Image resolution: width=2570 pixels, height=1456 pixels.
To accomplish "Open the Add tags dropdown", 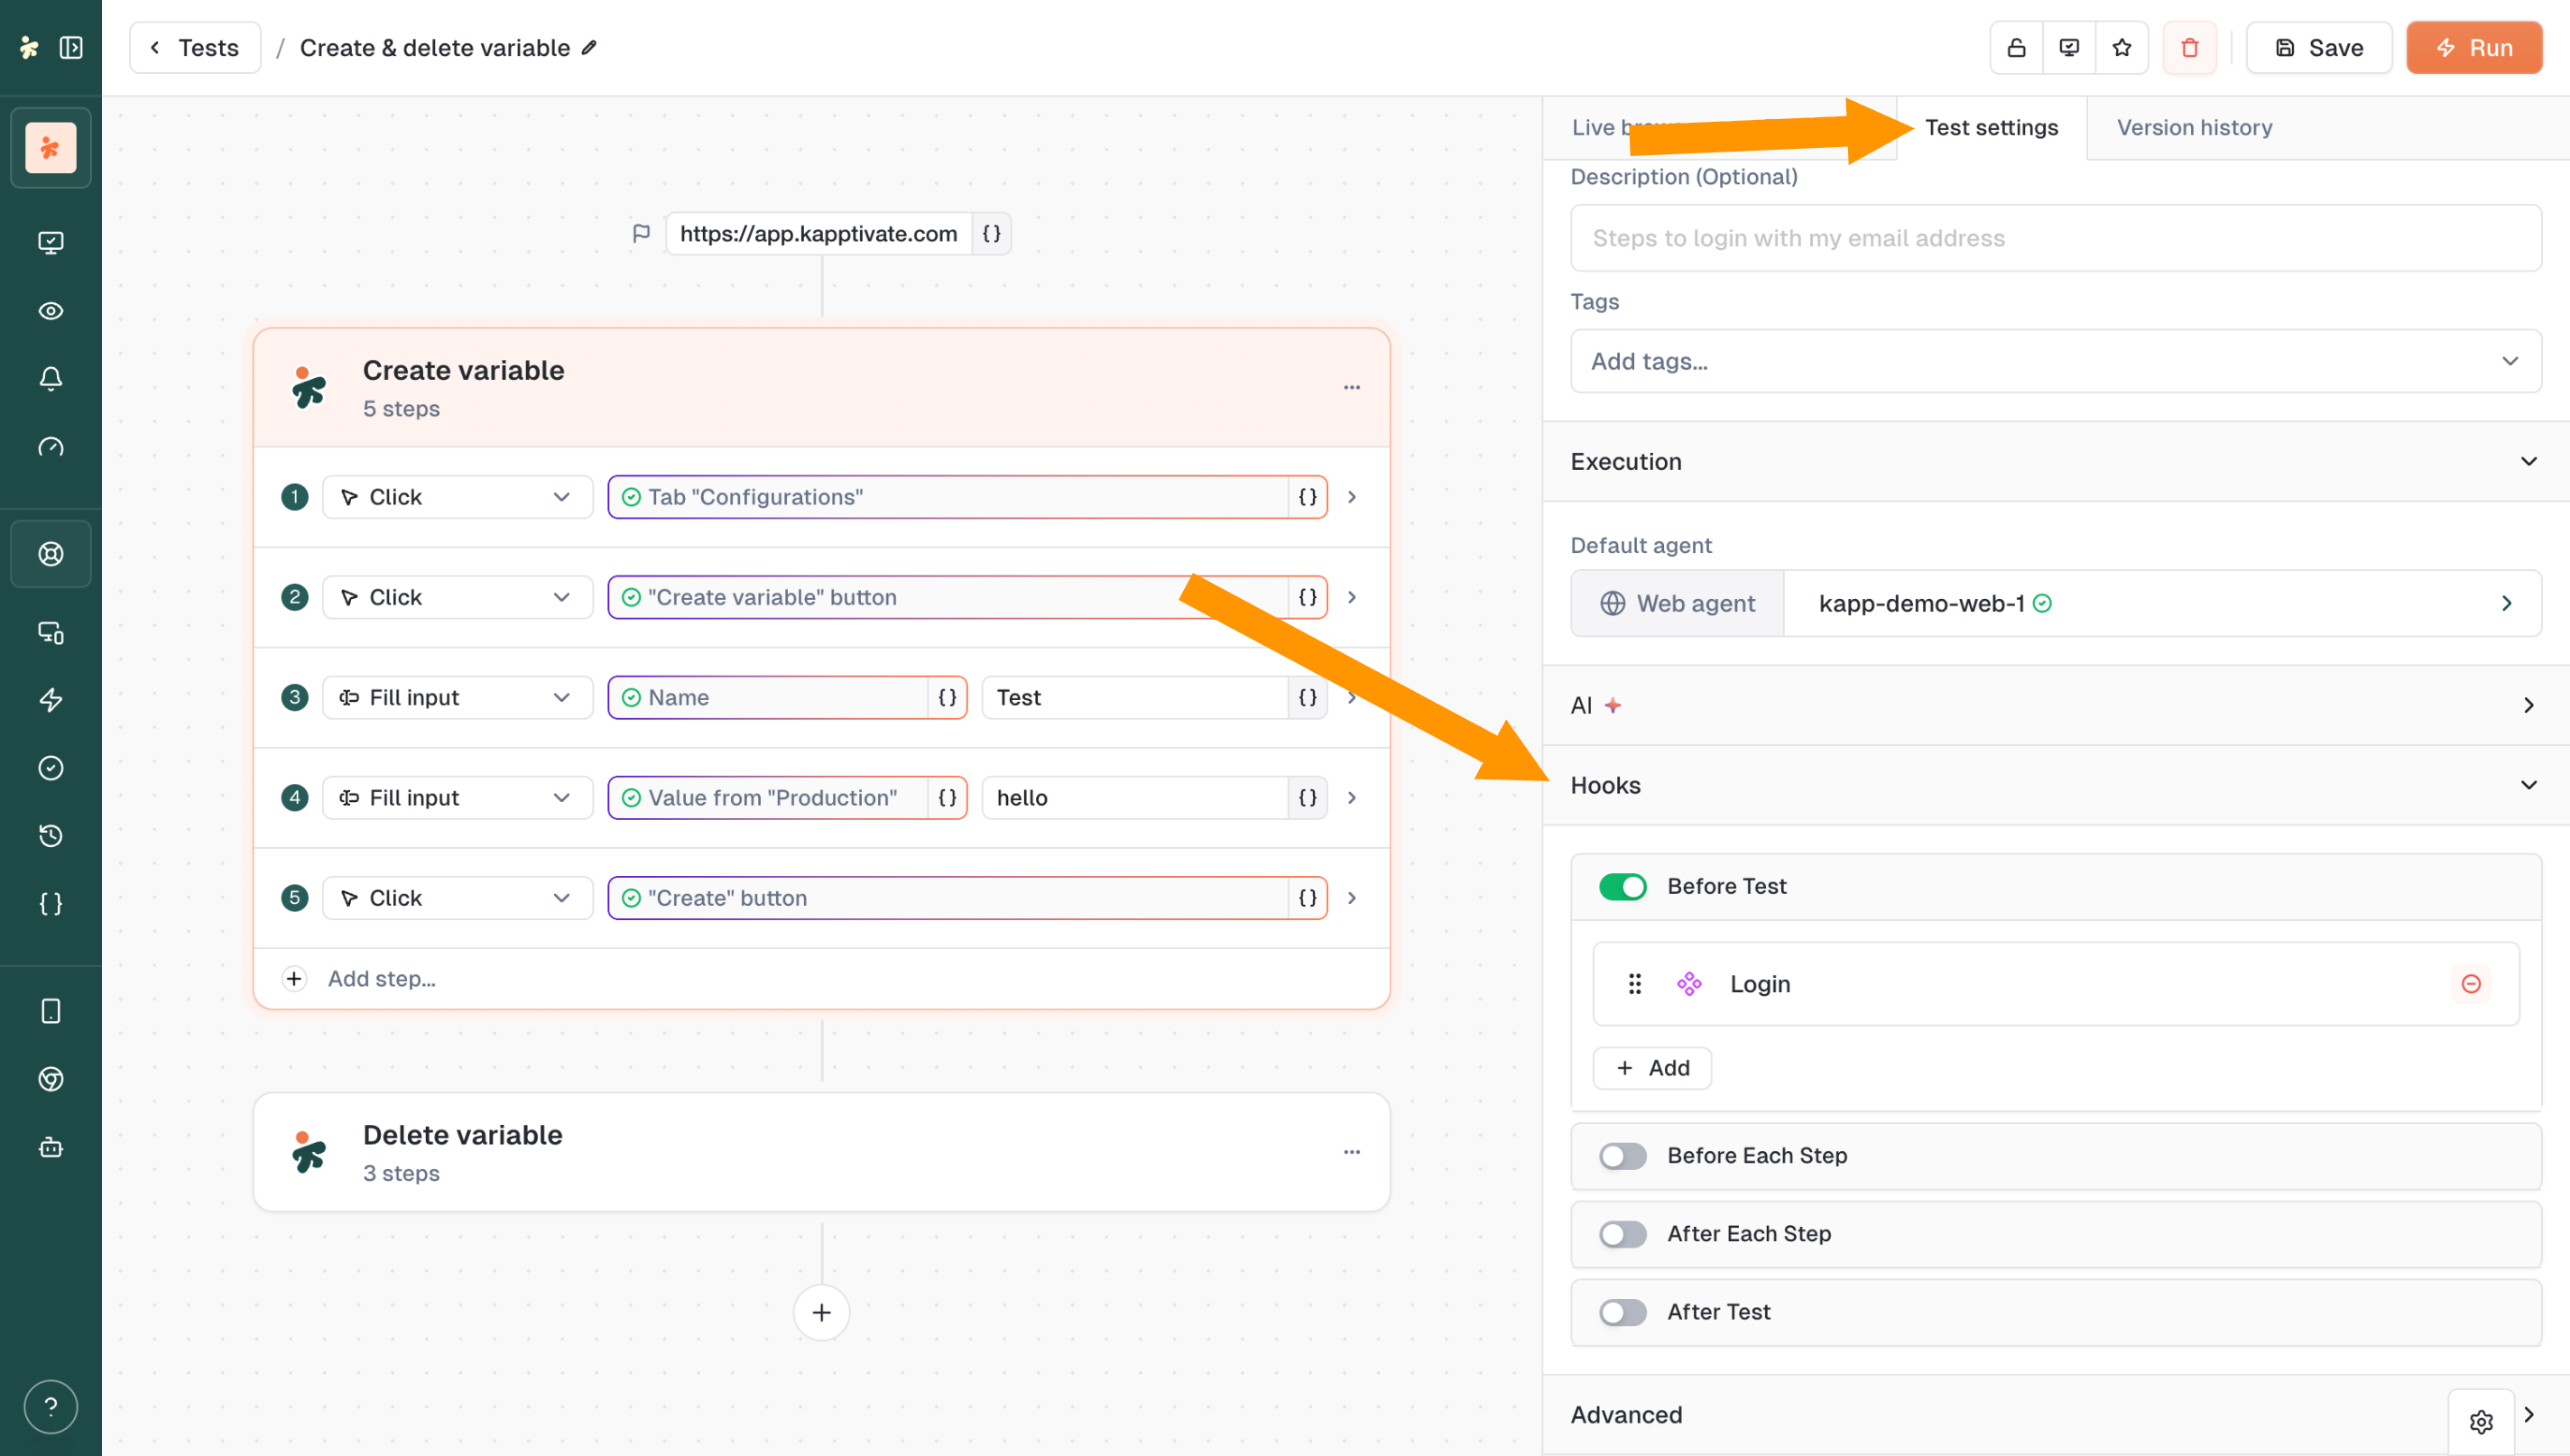I will (x=2055, y=361).
